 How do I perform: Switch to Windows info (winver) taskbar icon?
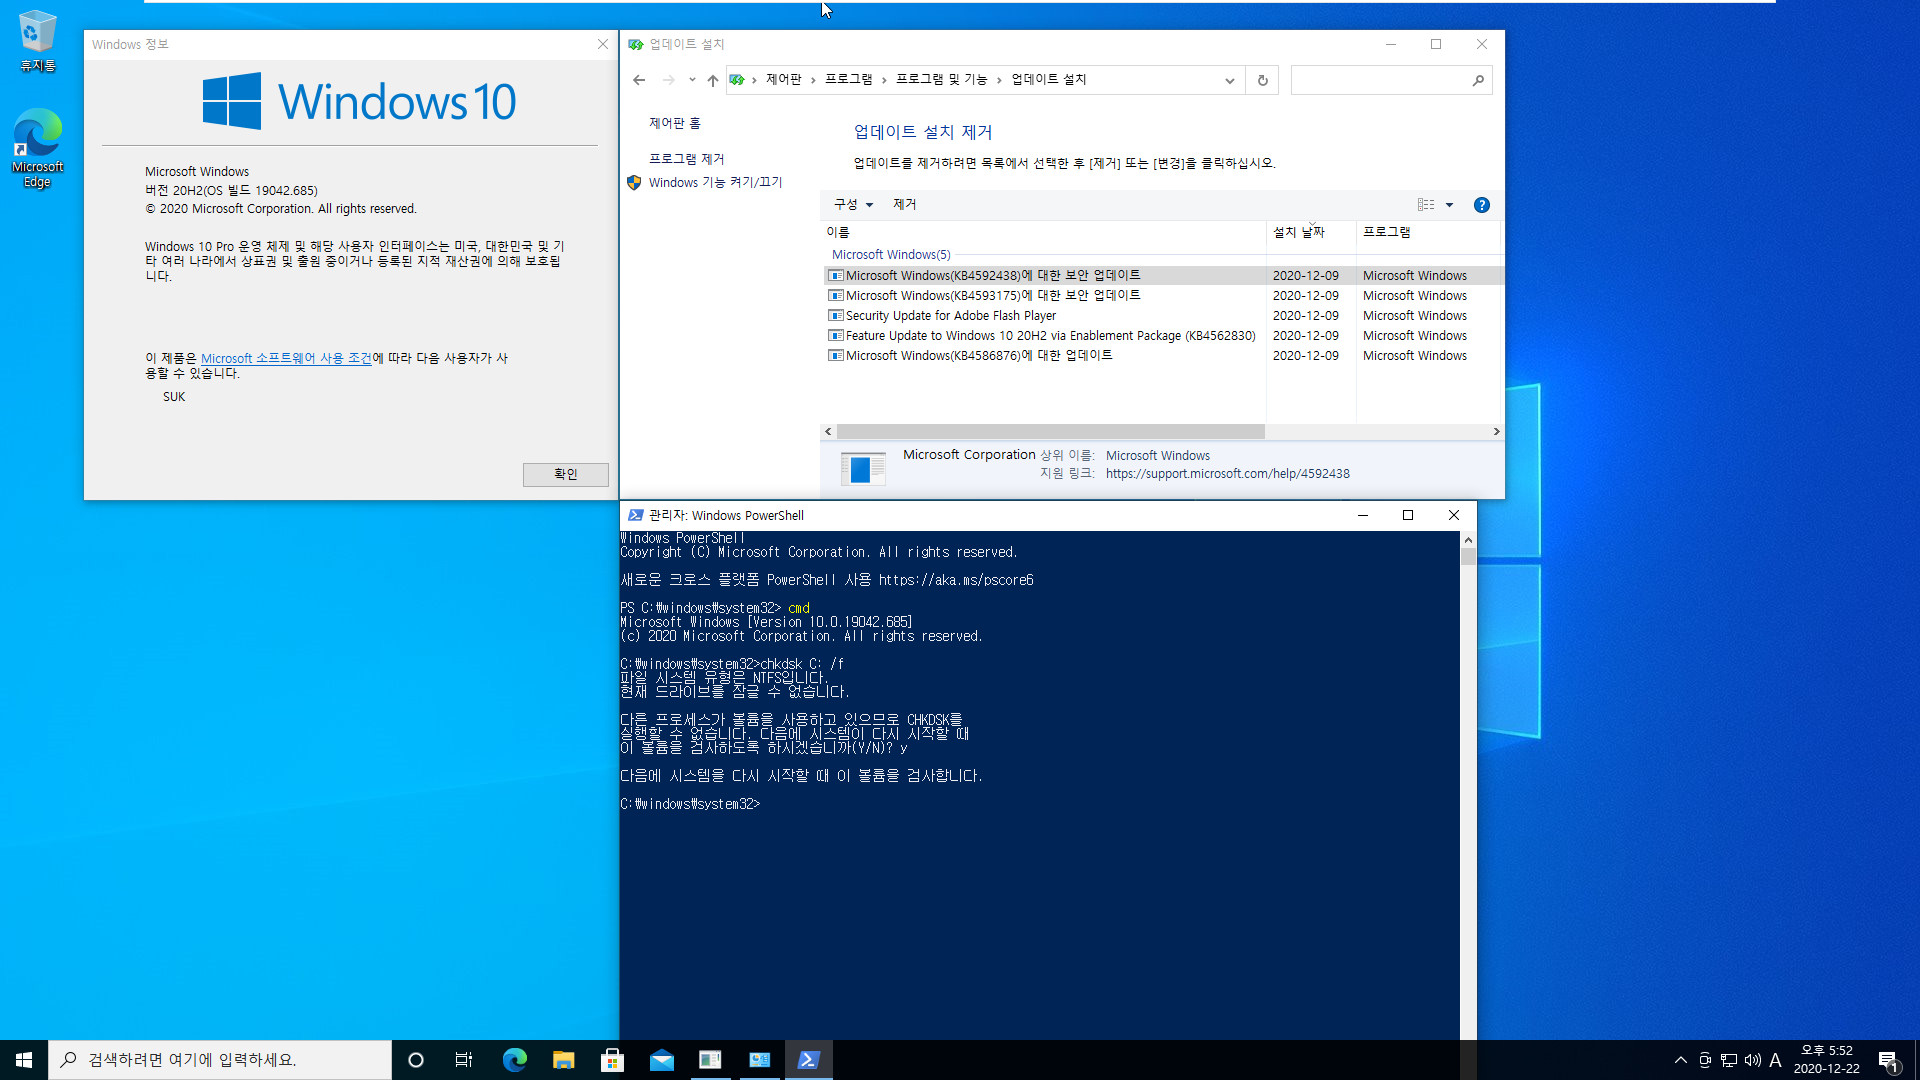[710, 1060]
